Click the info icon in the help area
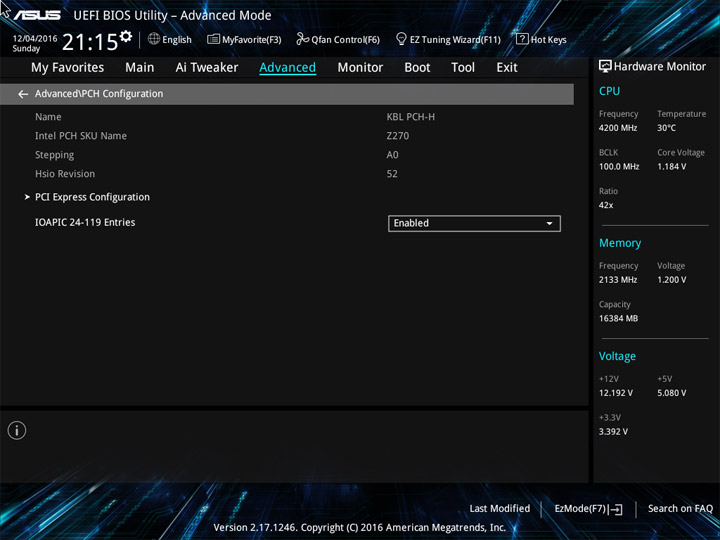Image resolution: width=720 pixels, height=540 pixels. (17, 430)
